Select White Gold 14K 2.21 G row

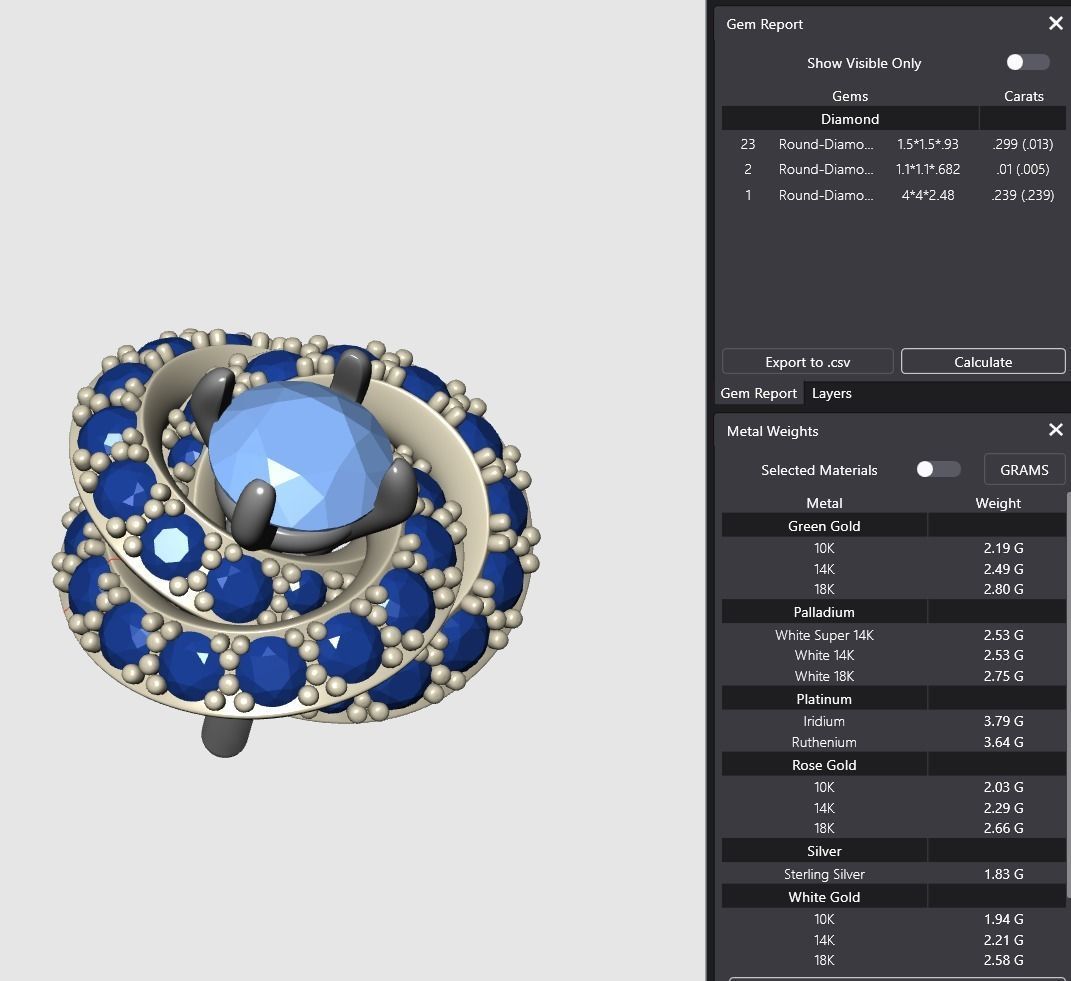(x=893, y=940)
